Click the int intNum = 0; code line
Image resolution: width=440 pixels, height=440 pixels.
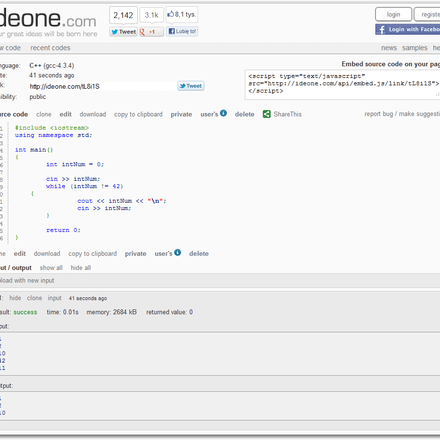pos(75,164)
